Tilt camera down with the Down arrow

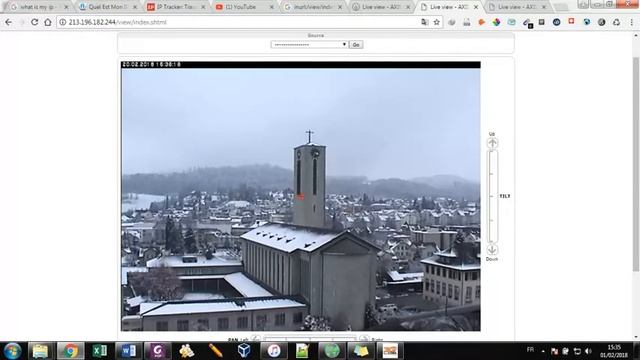pyautogui.click(x=492, y=249)
